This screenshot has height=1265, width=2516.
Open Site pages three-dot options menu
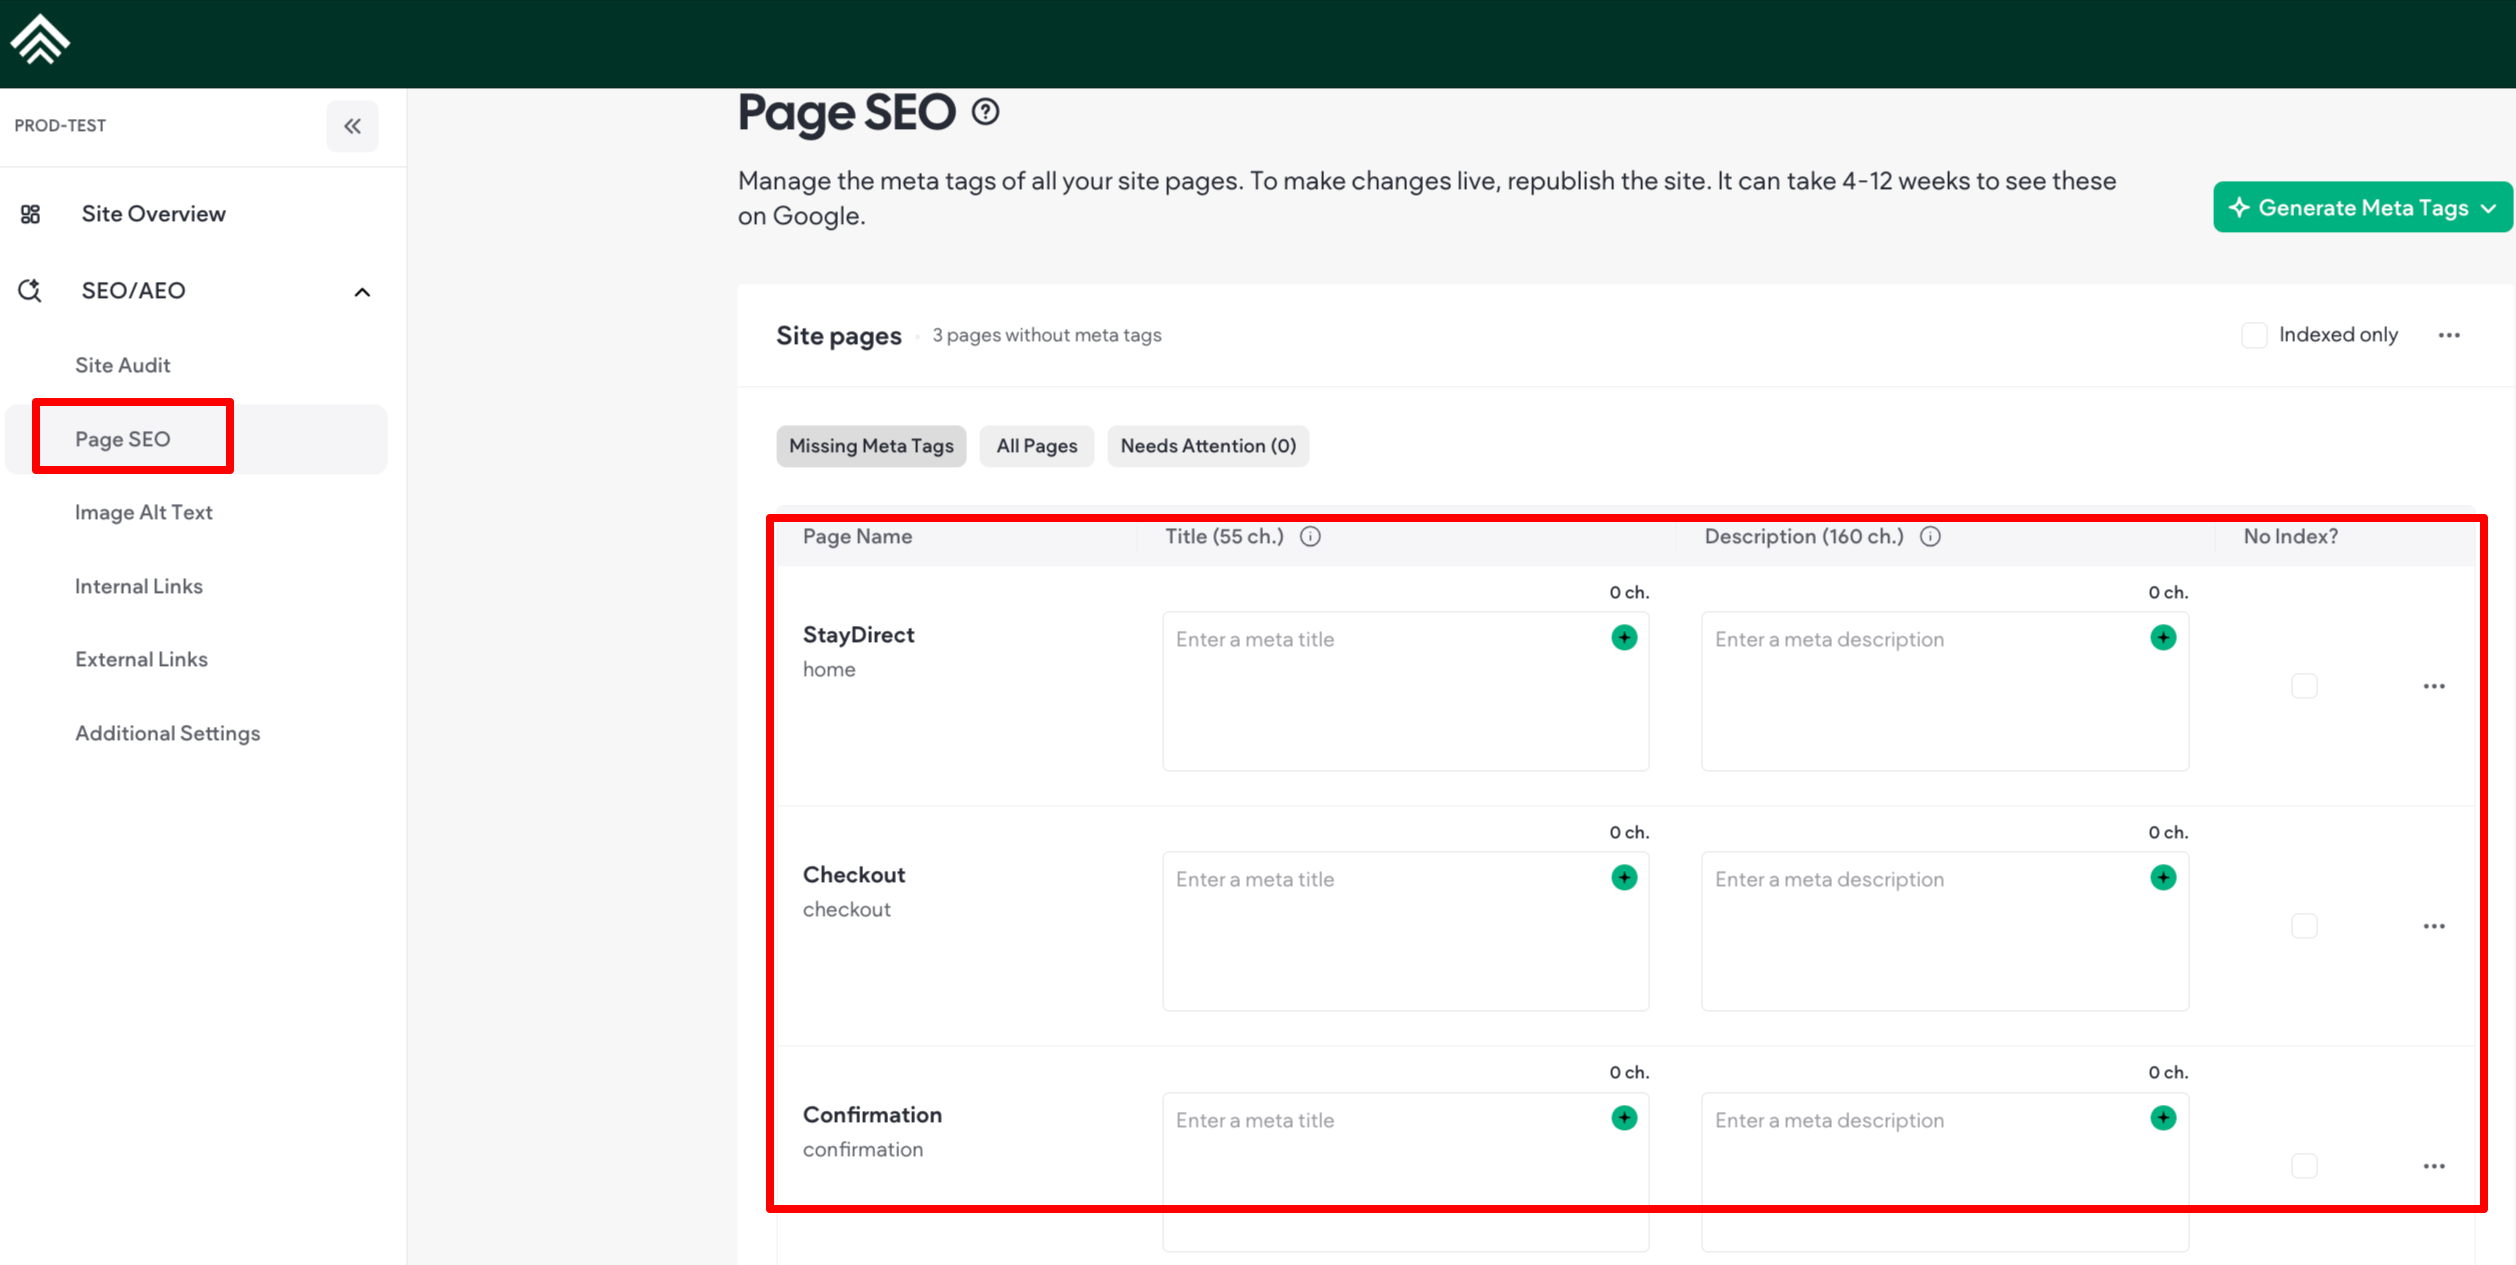(2449, 335)
